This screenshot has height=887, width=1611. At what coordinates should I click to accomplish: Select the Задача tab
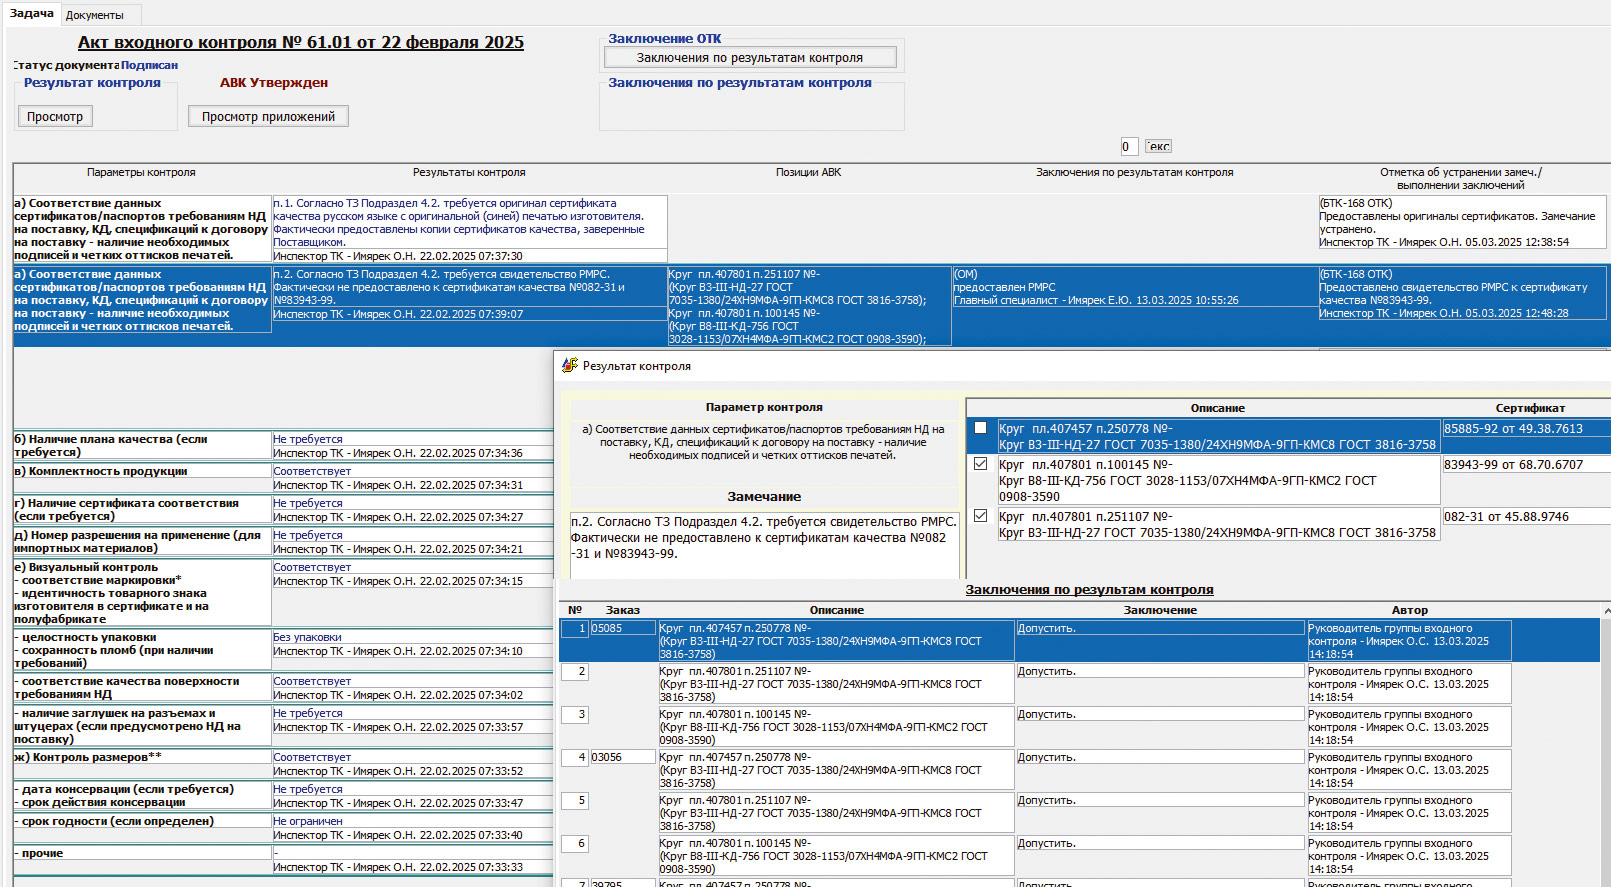(32, 14)
